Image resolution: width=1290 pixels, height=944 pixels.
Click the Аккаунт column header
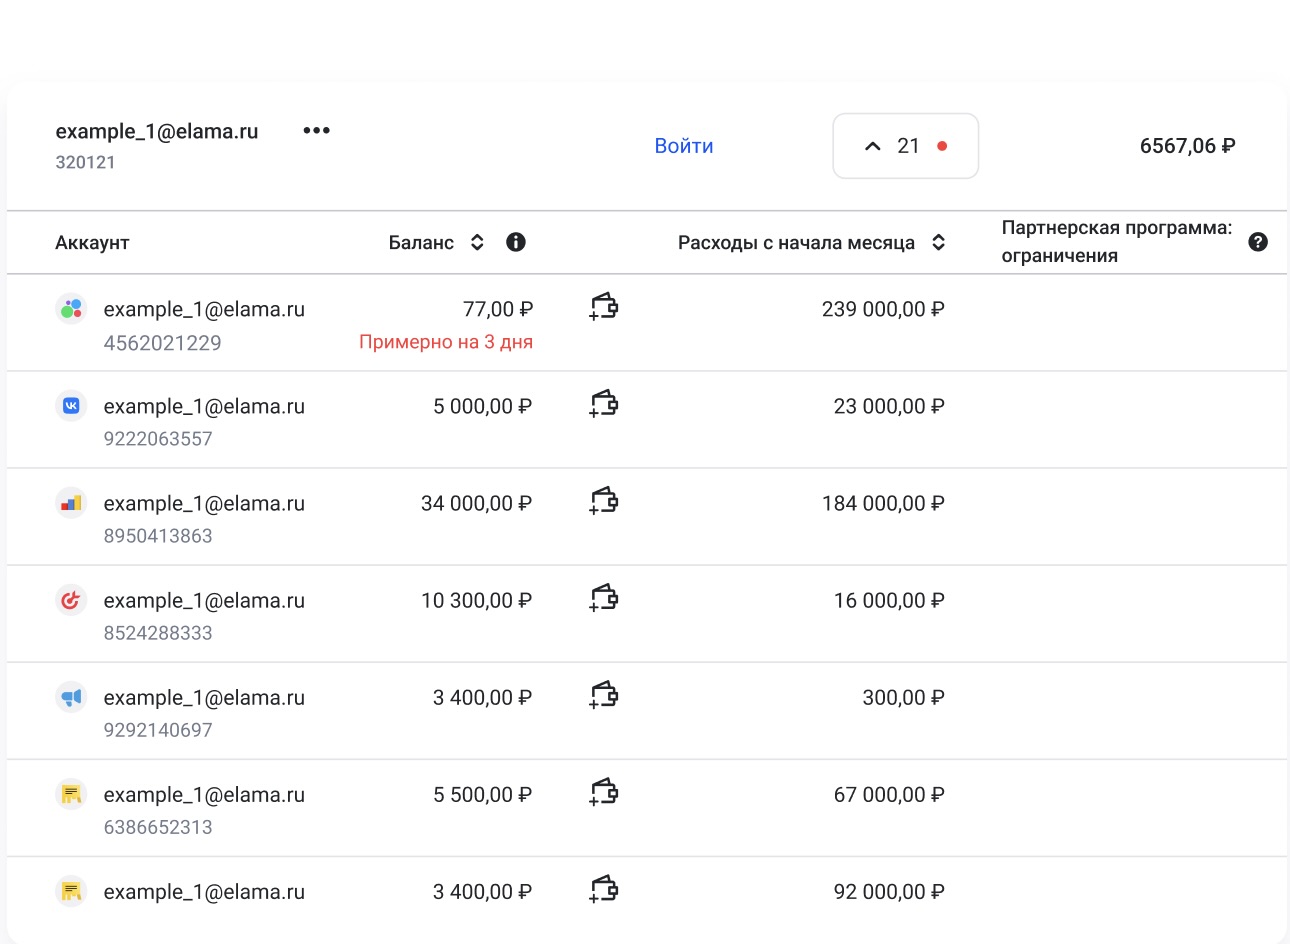(x=92, y=243)
